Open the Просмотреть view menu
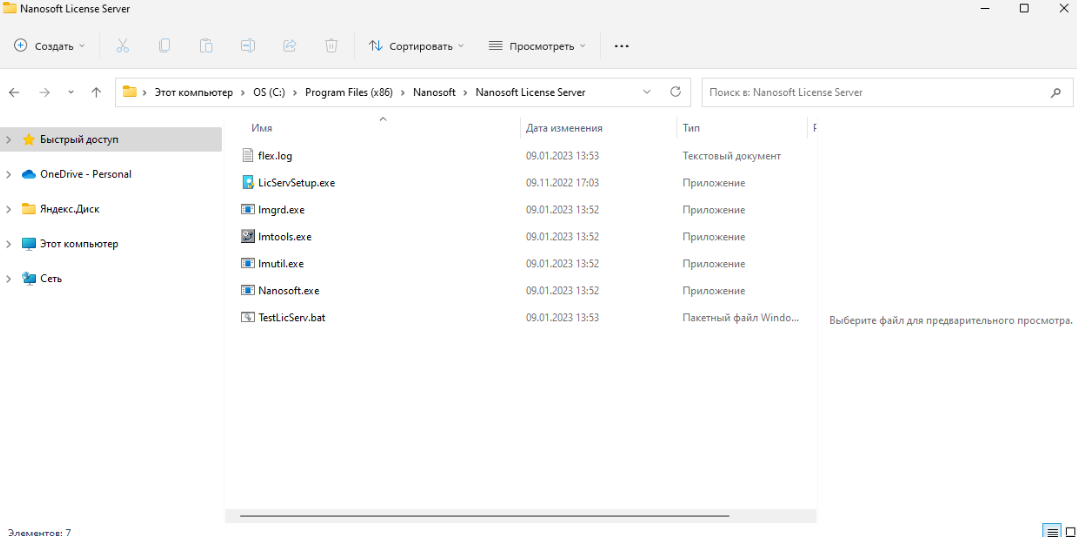1077x537 pixels. pyautogui.click(x=537, y=46)
